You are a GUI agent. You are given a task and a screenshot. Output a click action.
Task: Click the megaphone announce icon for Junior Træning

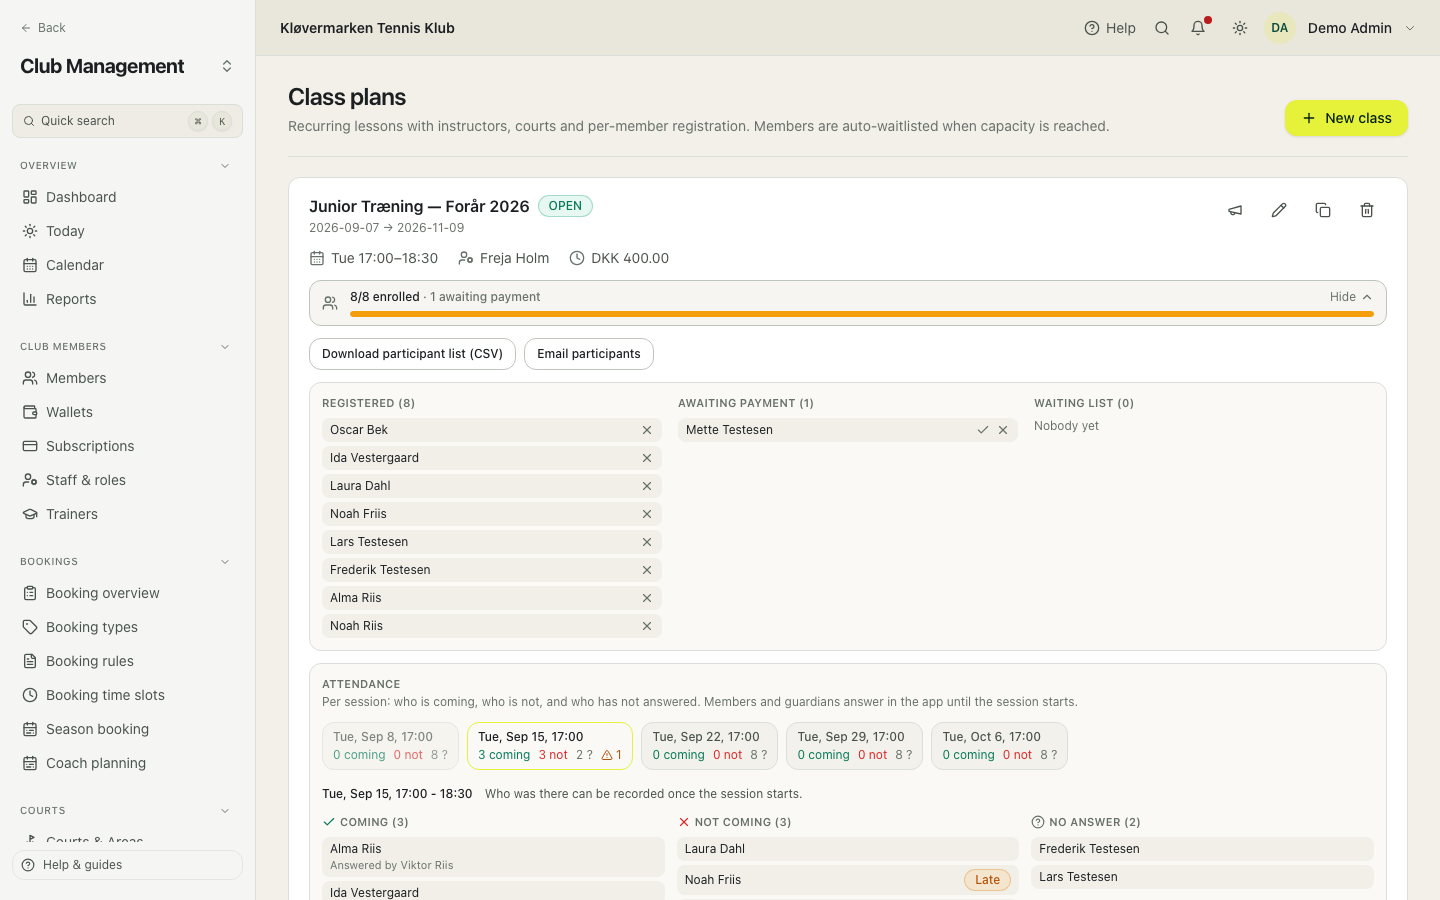pos(1235,210)
